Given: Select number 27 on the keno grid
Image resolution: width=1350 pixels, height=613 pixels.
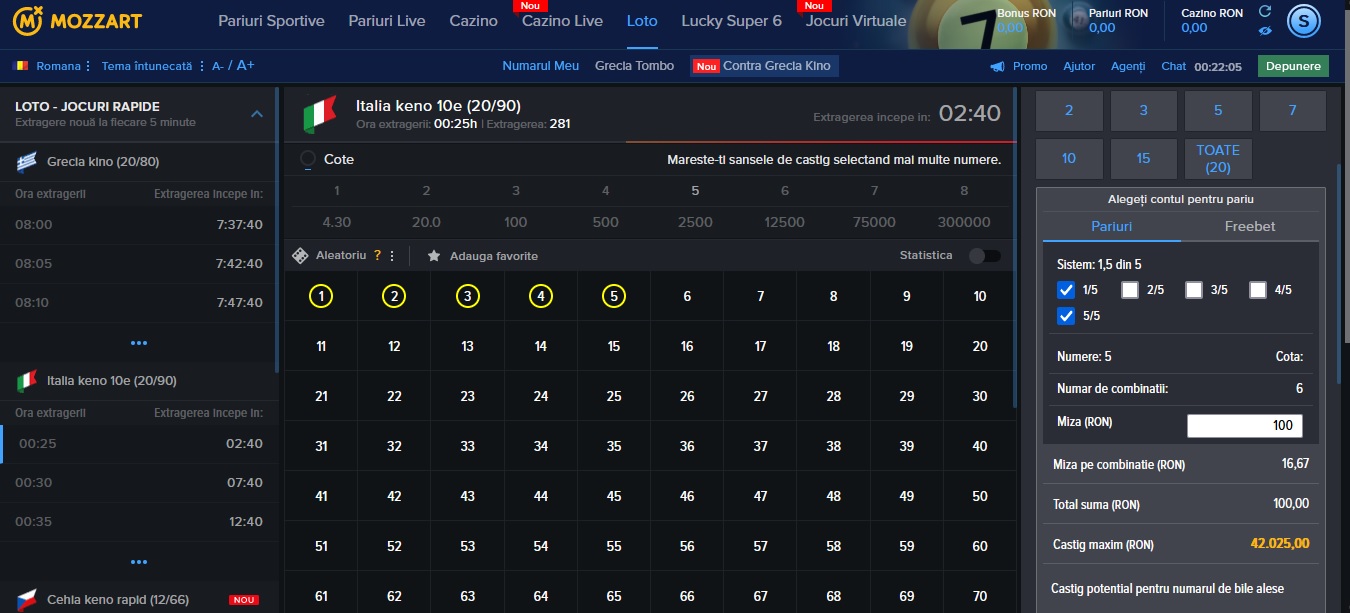Looking at the screenshot, I should [x=760, y=396].
